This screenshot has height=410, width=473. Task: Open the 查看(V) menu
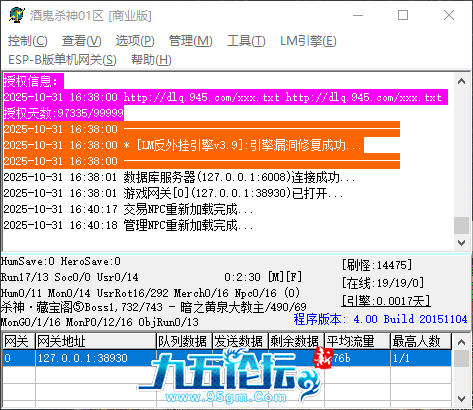point(82,41)
